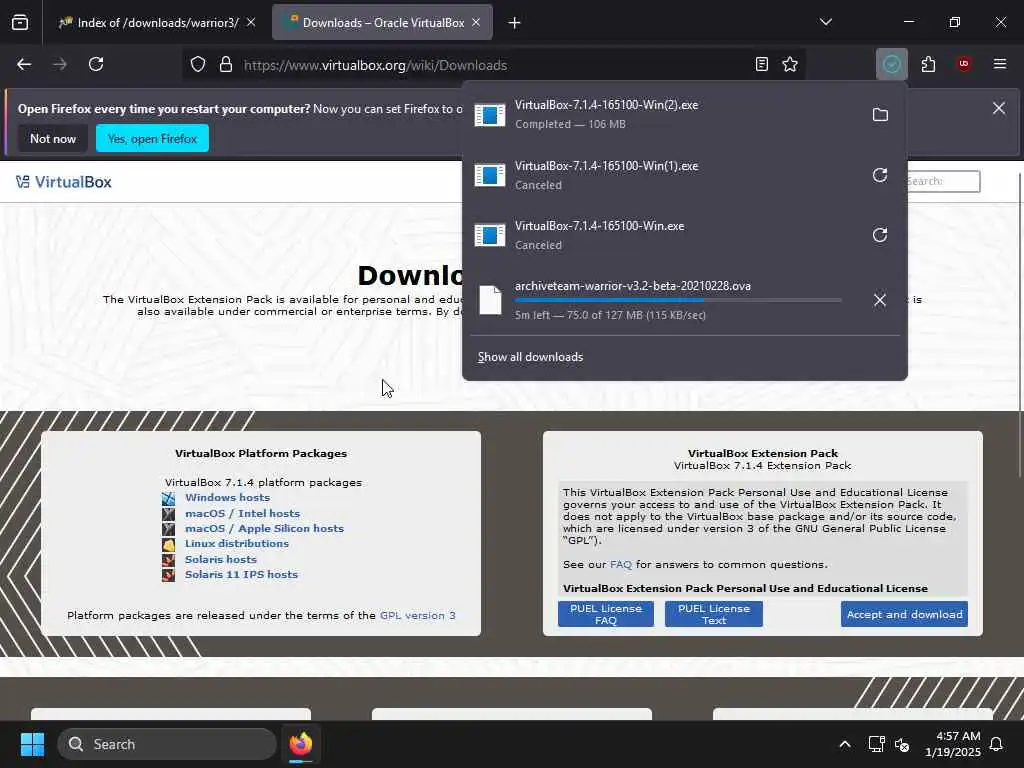Reload the current page
This screenshot has height=768, width=1024.
point(96,64)
